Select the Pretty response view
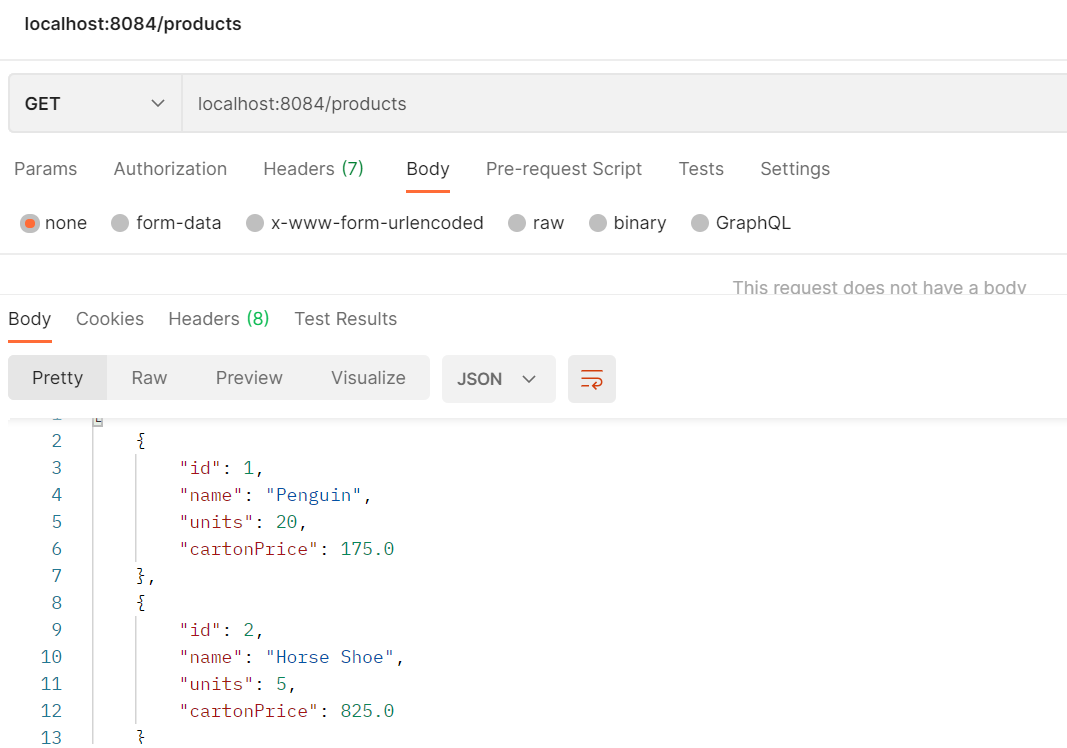The height and width of the screenshot is (748, 1067). point(58,378)
